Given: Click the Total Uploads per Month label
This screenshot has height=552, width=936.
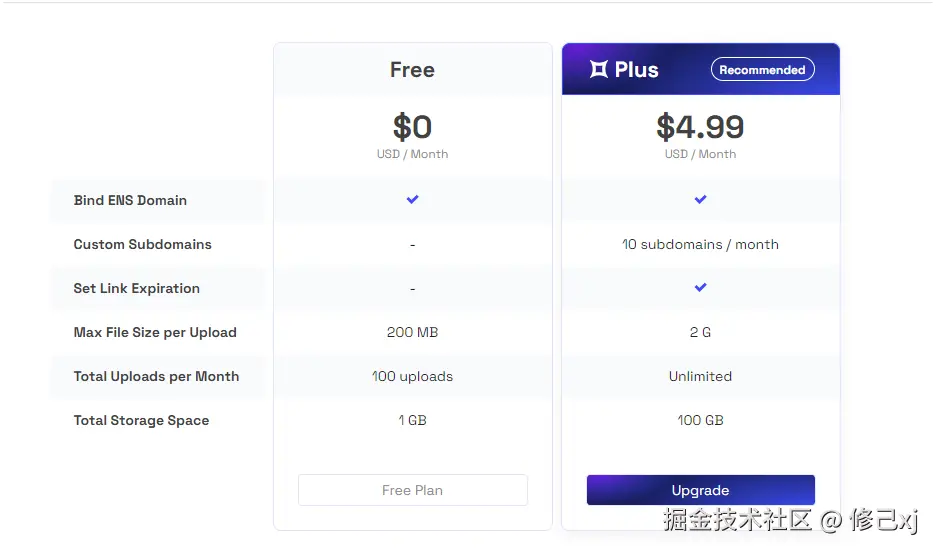Looking at the screenshot, I should coord(156,376).
